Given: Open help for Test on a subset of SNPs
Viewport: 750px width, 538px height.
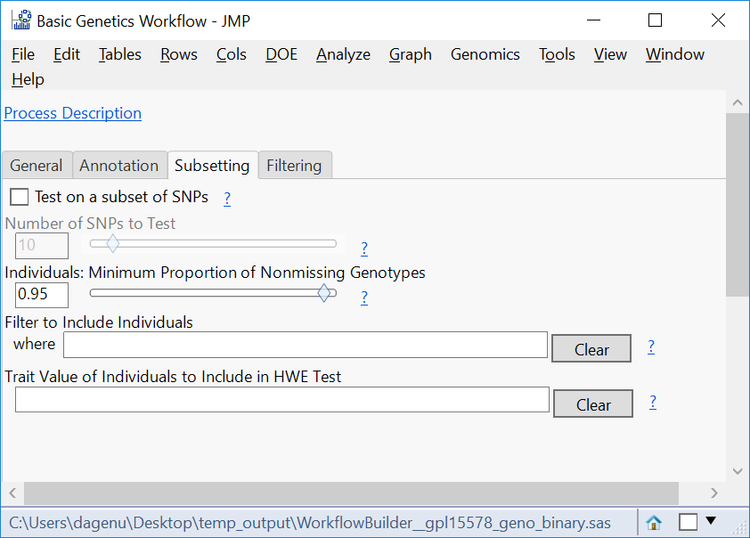Looking at the screenshot, I should click(227, 198).
